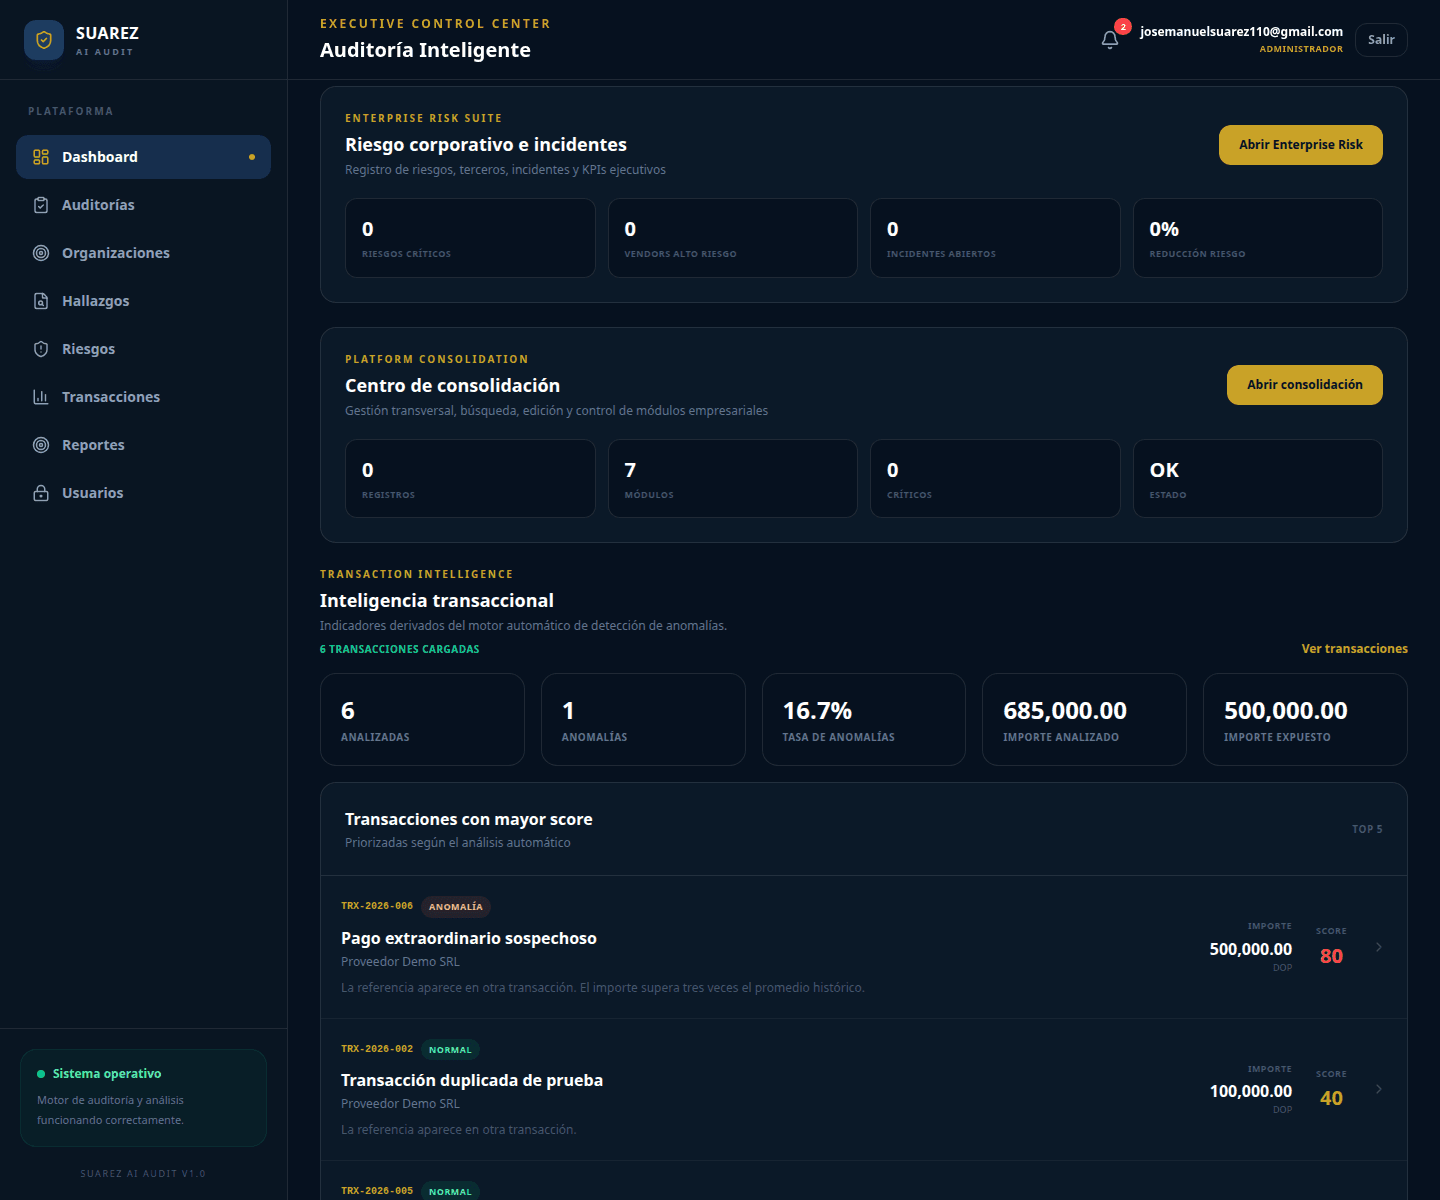Select the Vendors Alto Riesgo card
Viewport: 1440px width, 1200px height.
(733, 238)
